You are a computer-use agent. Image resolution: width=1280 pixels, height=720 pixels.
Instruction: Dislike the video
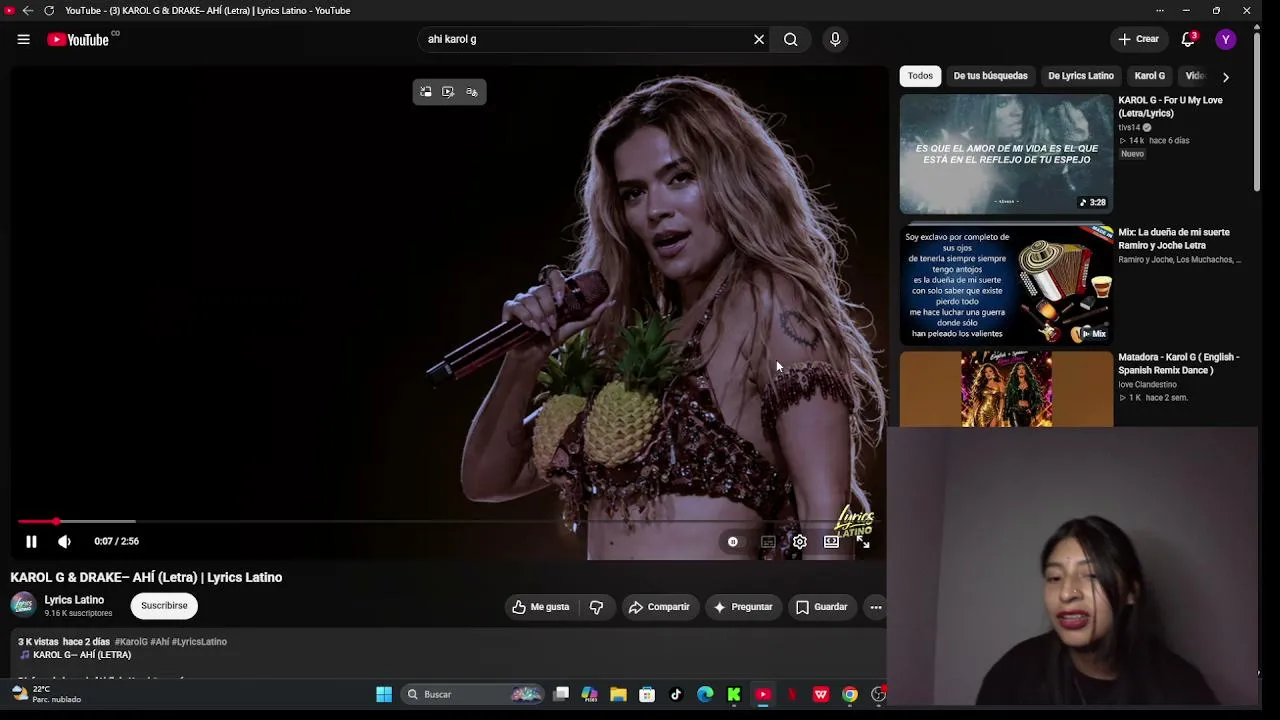coord(596,607)
